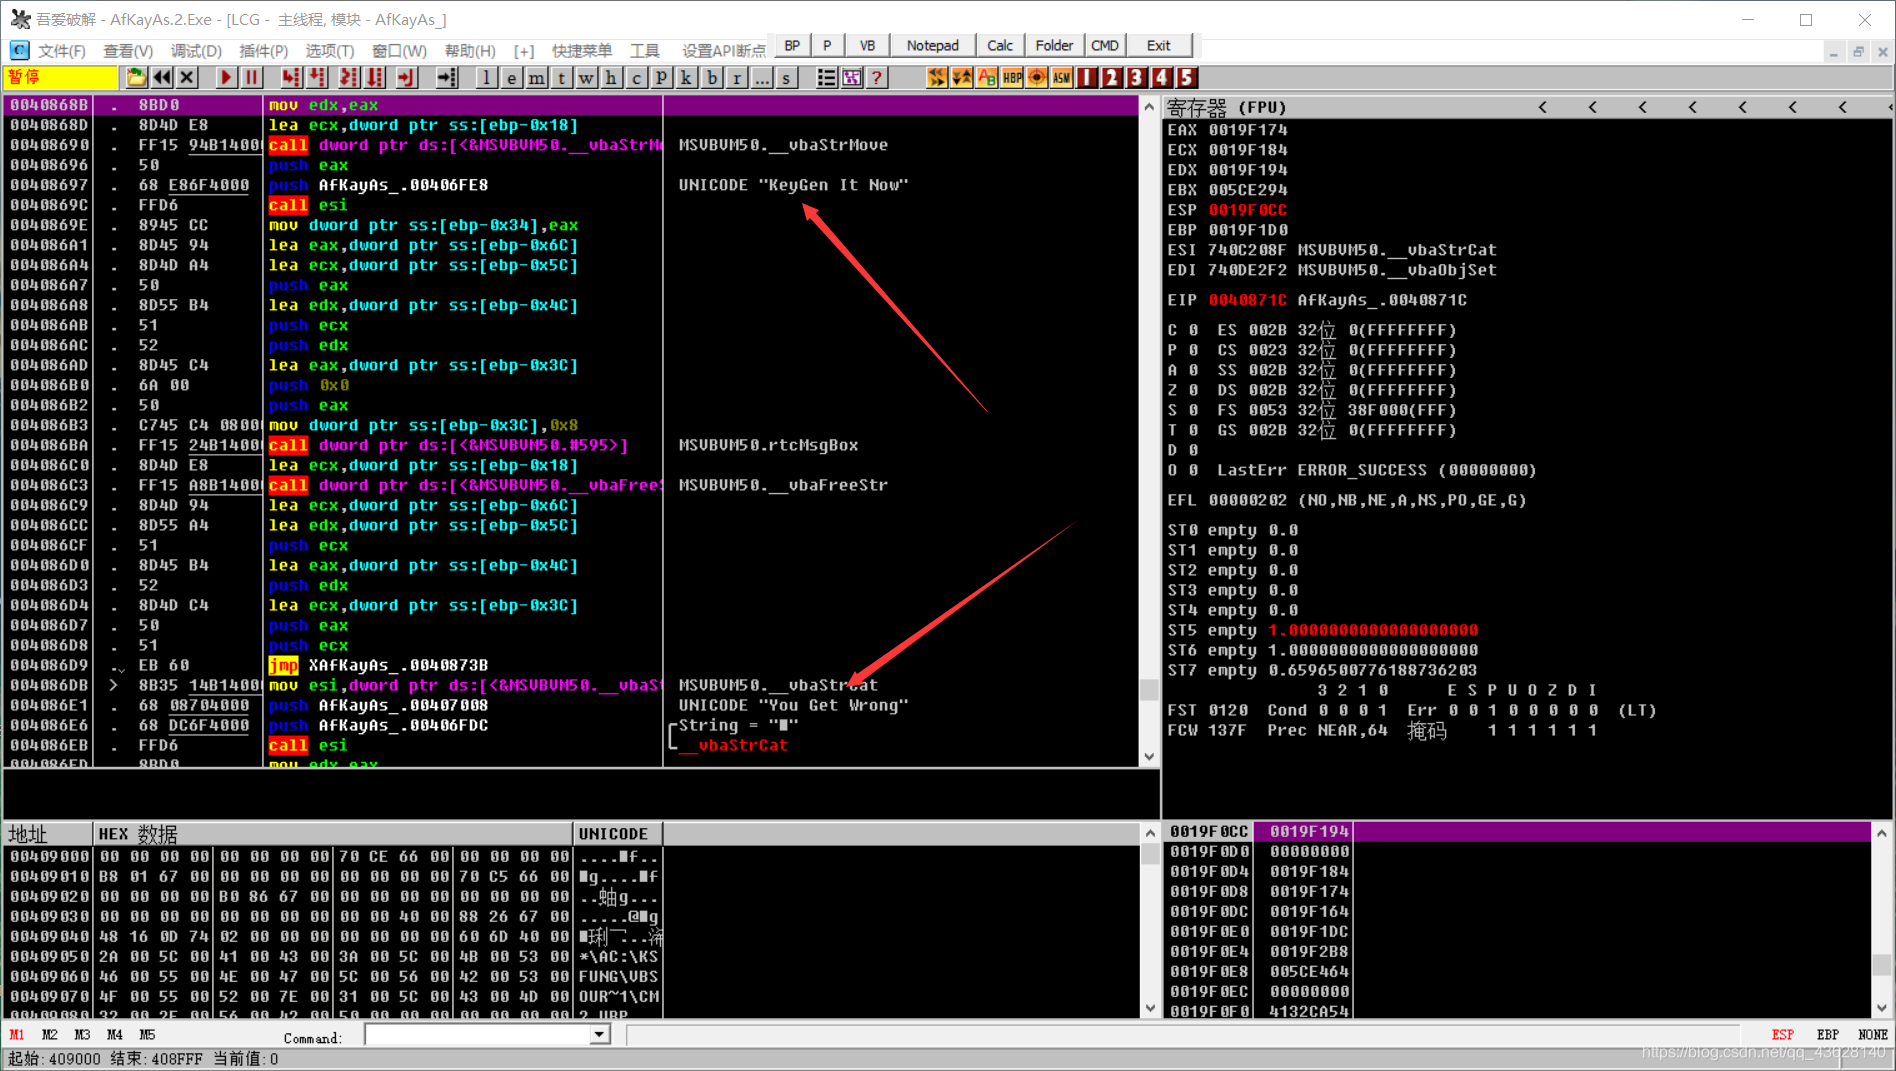Open handles (h) window

click(x=611, y=78)
